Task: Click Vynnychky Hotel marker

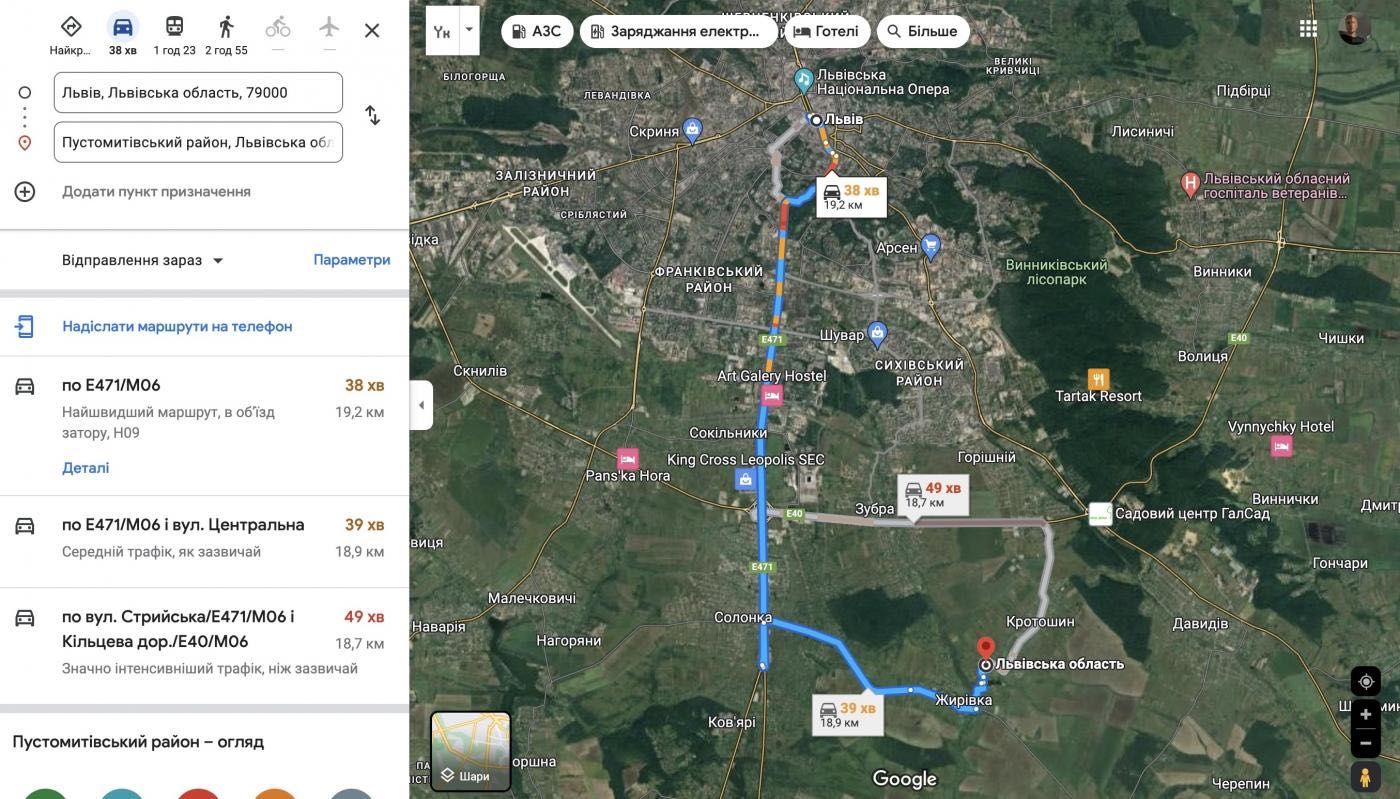Action: [x=1281, y=446]
